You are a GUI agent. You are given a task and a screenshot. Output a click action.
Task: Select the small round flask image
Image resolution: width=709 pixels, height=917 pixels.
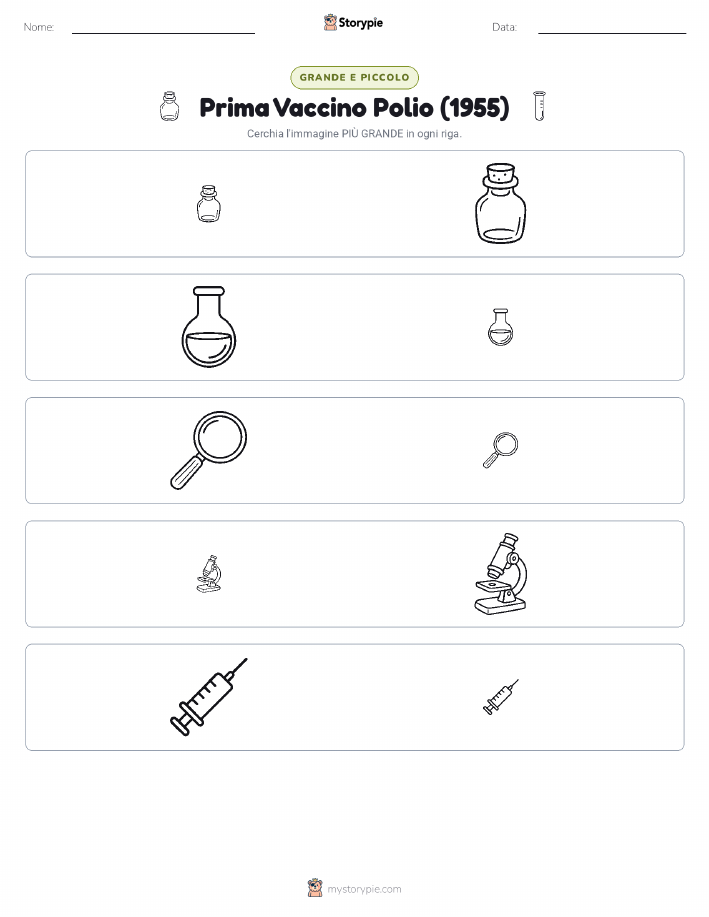(500, 327)
